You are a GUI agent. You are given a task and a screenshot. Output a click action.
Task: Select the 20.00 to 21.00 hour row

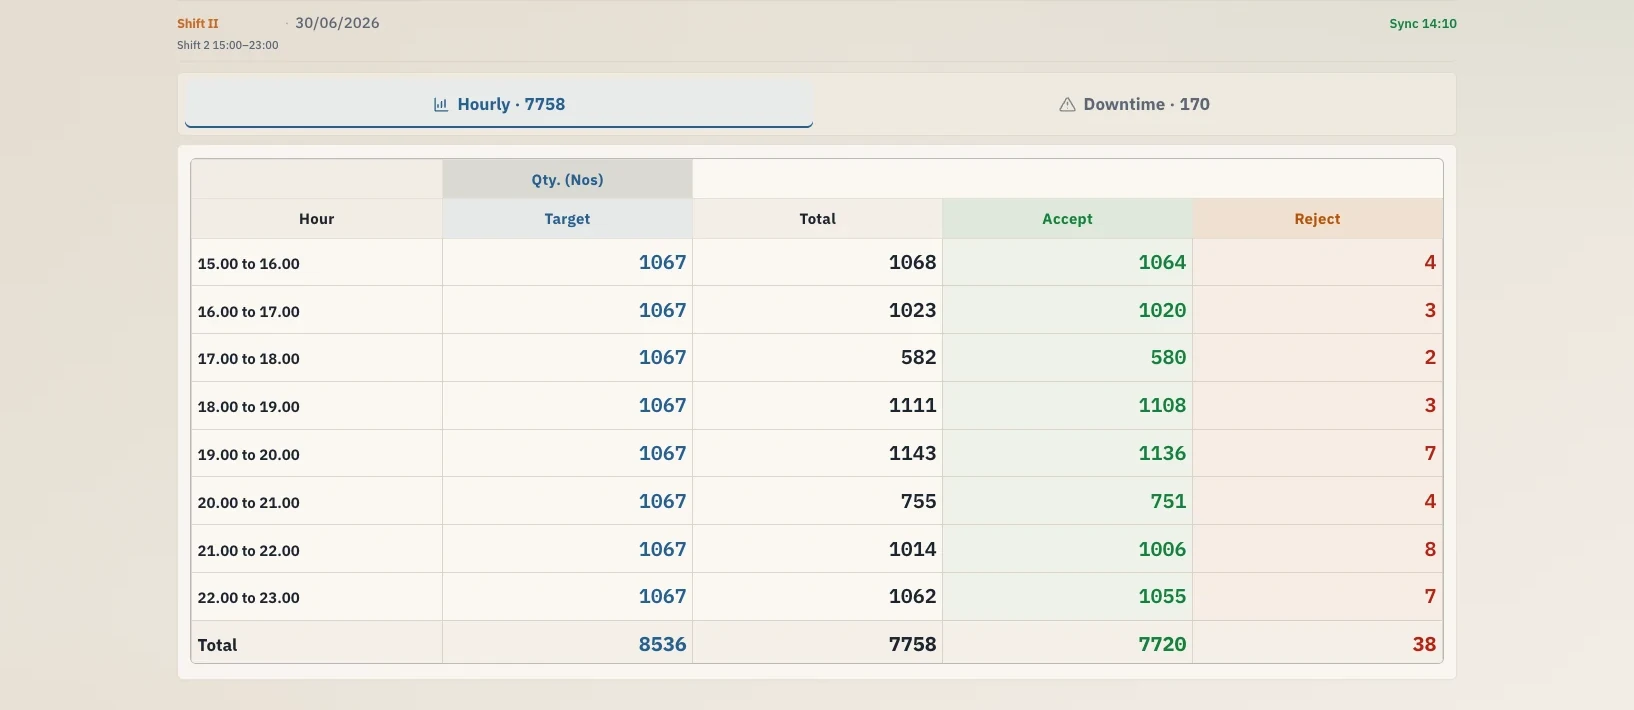817,501
